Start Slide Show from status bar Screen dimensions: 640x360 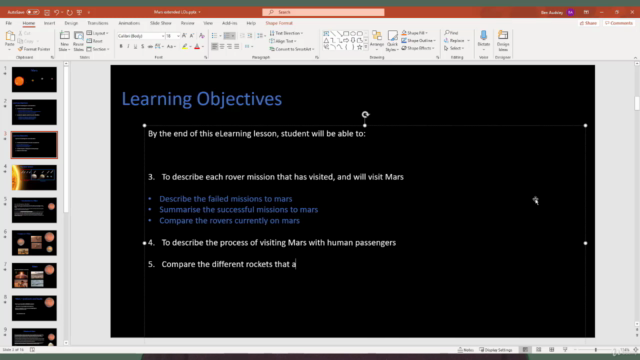pos(565,350)
